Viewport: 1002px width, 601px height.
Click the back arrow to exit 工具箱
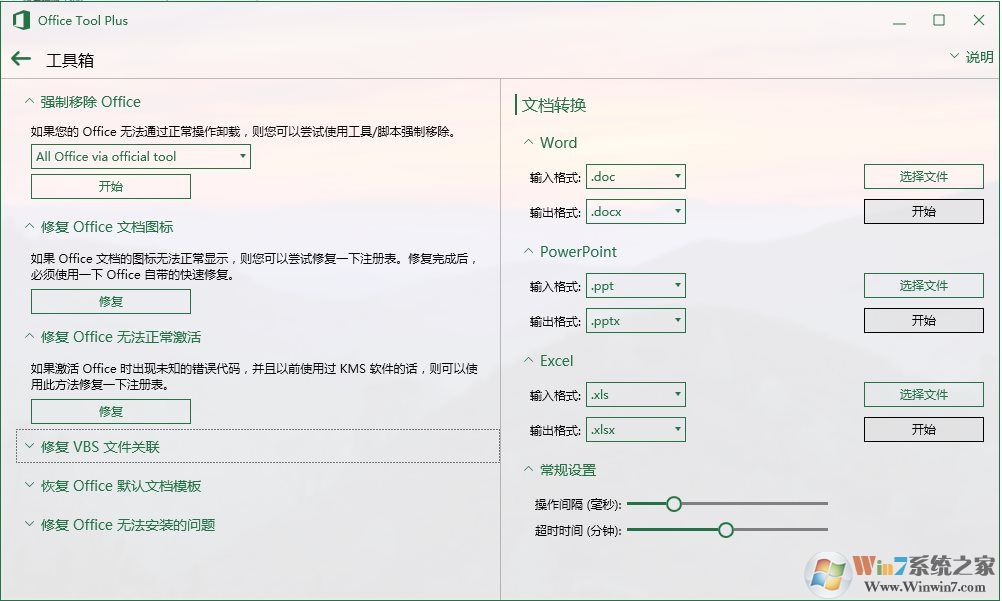click(20, 57)
